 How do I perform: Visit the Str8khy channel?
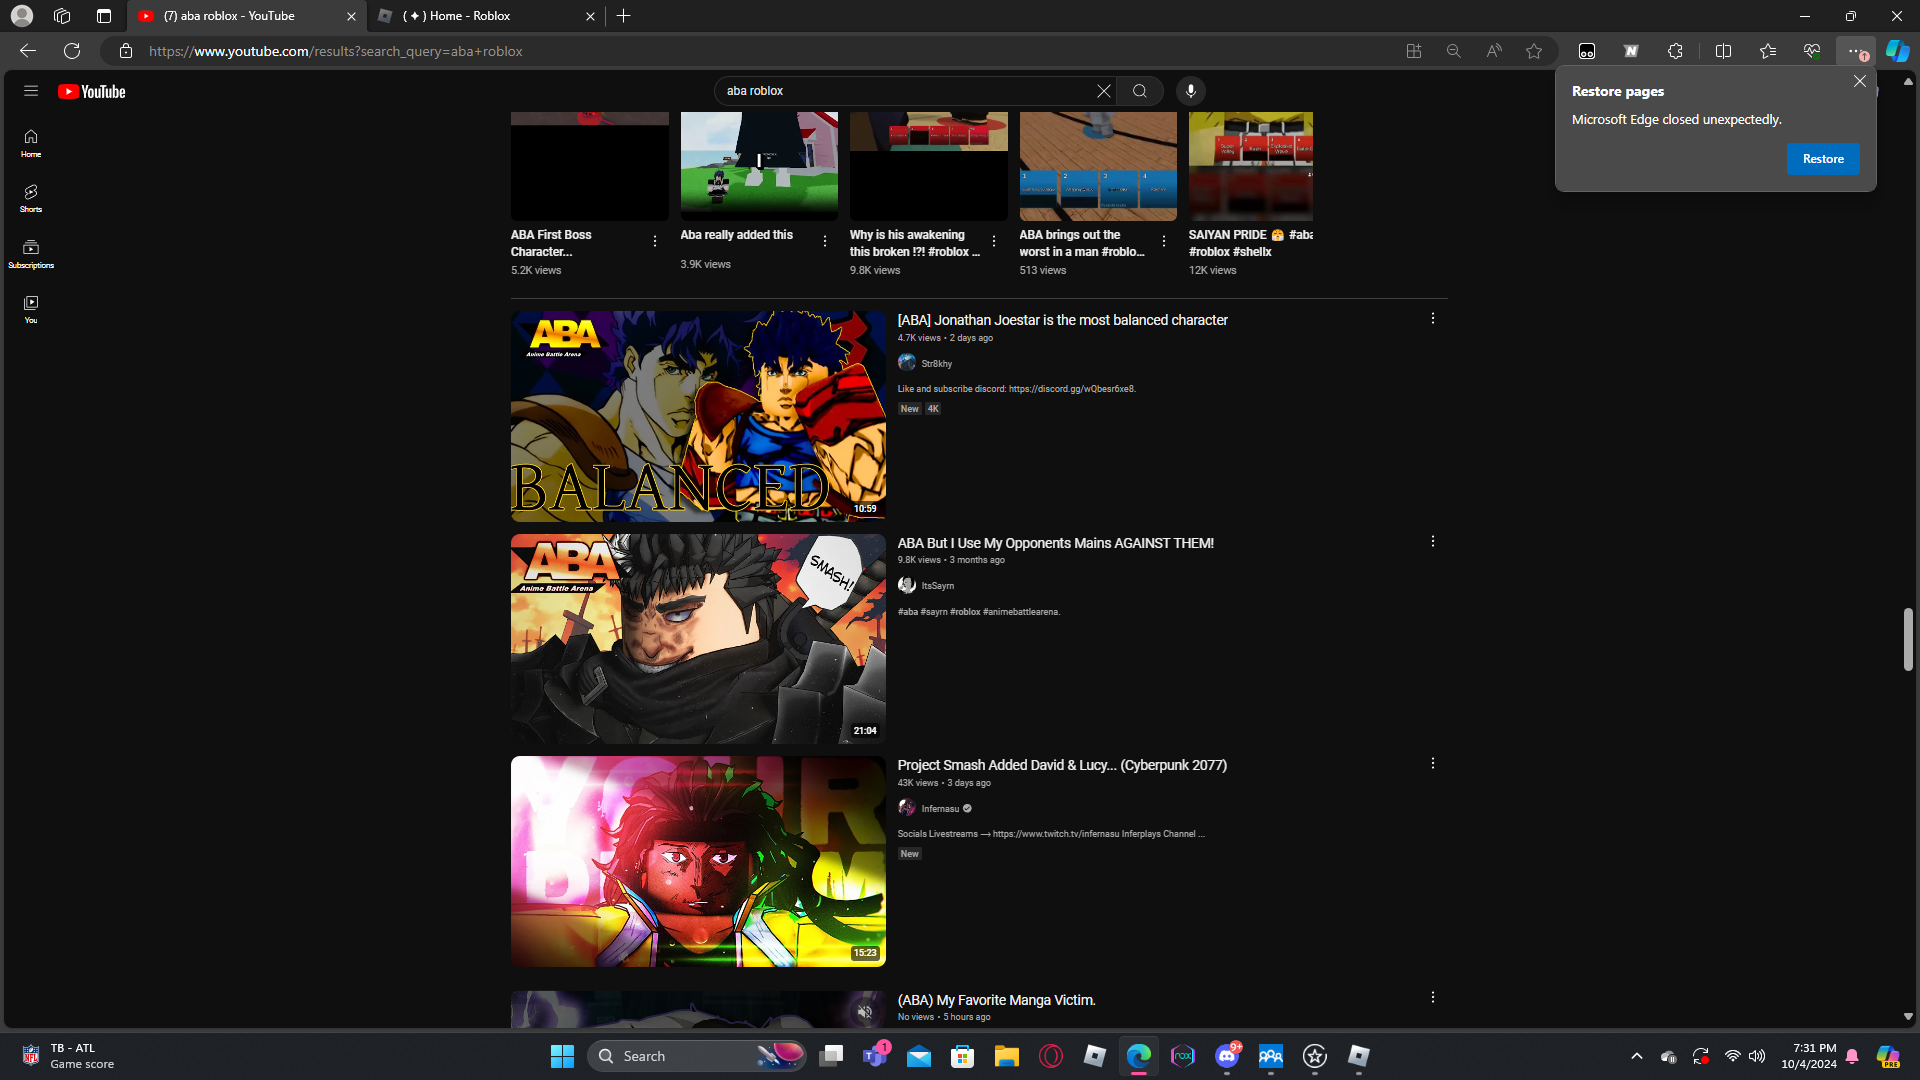pyautogui.click(x=936, y=364)
